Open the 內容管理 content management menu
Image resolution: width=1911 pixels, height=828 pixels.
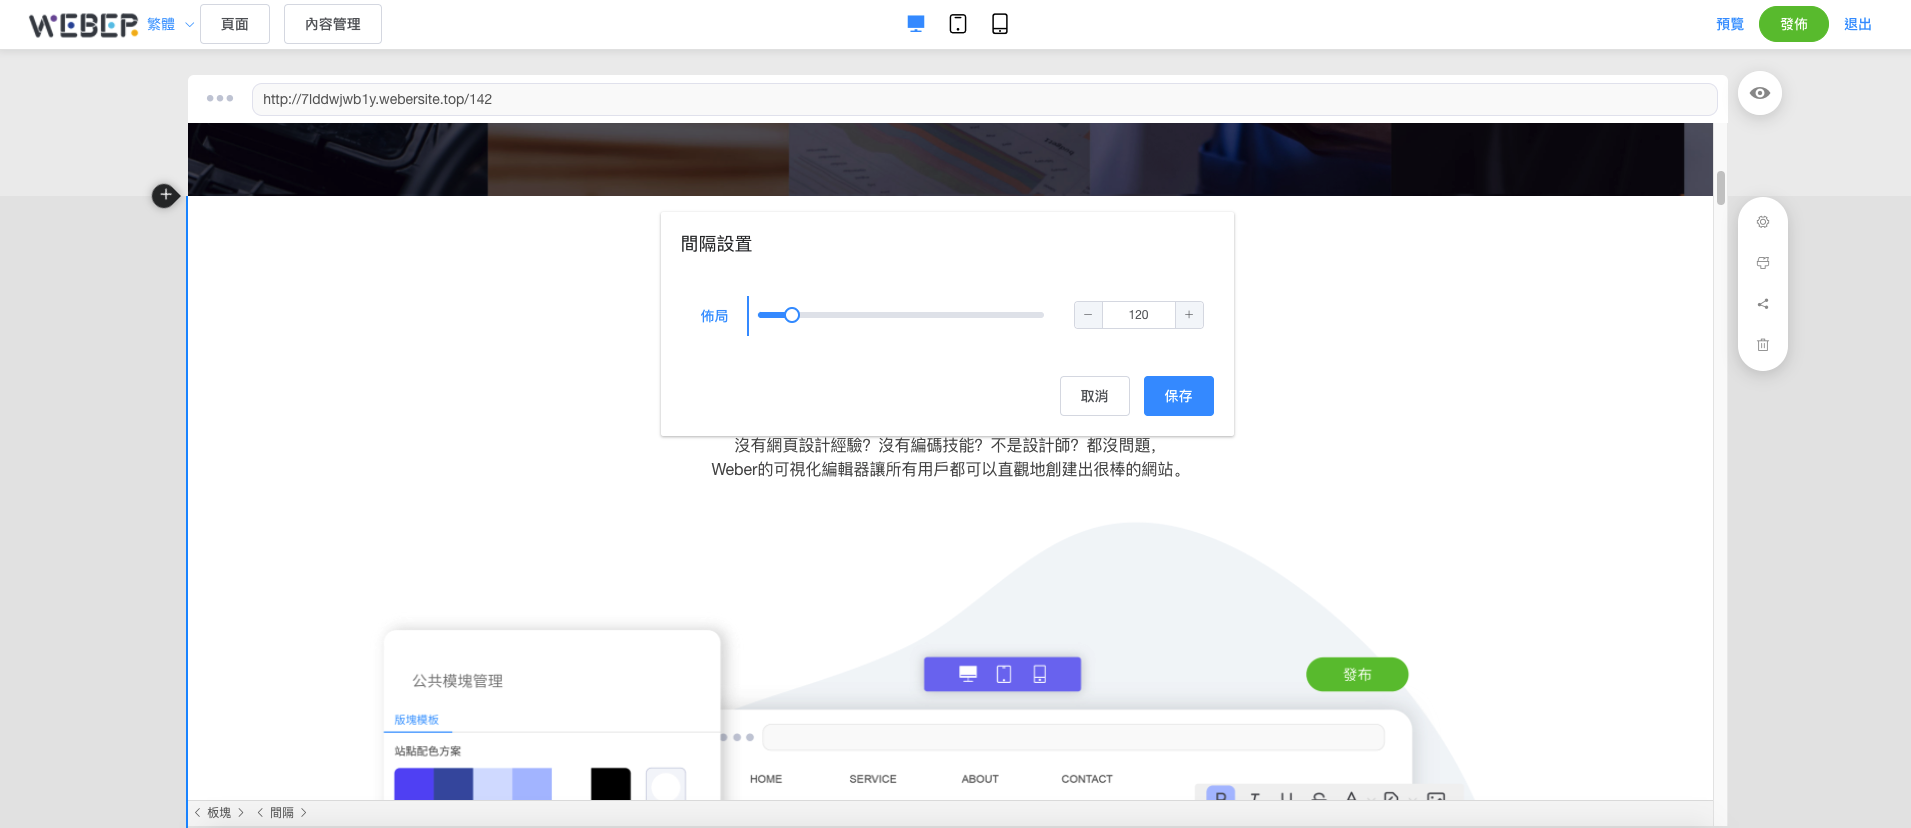[x=333, y=24]
